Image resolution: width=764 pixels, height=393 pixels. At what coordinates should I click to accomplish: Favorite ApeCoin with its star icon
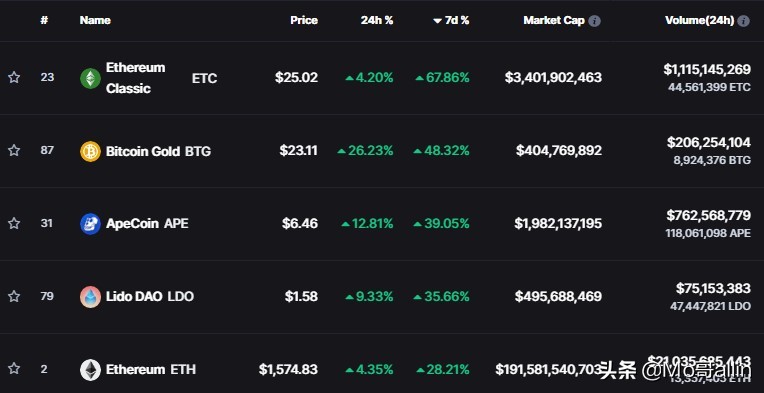pyautogui.click(x=14, y=224)
